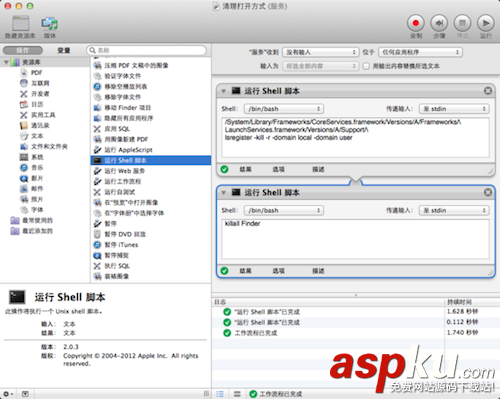Select the 运行工作流程 action
Image resolution: width=500 pixels, height=399 pixels.
coord(151,181)
